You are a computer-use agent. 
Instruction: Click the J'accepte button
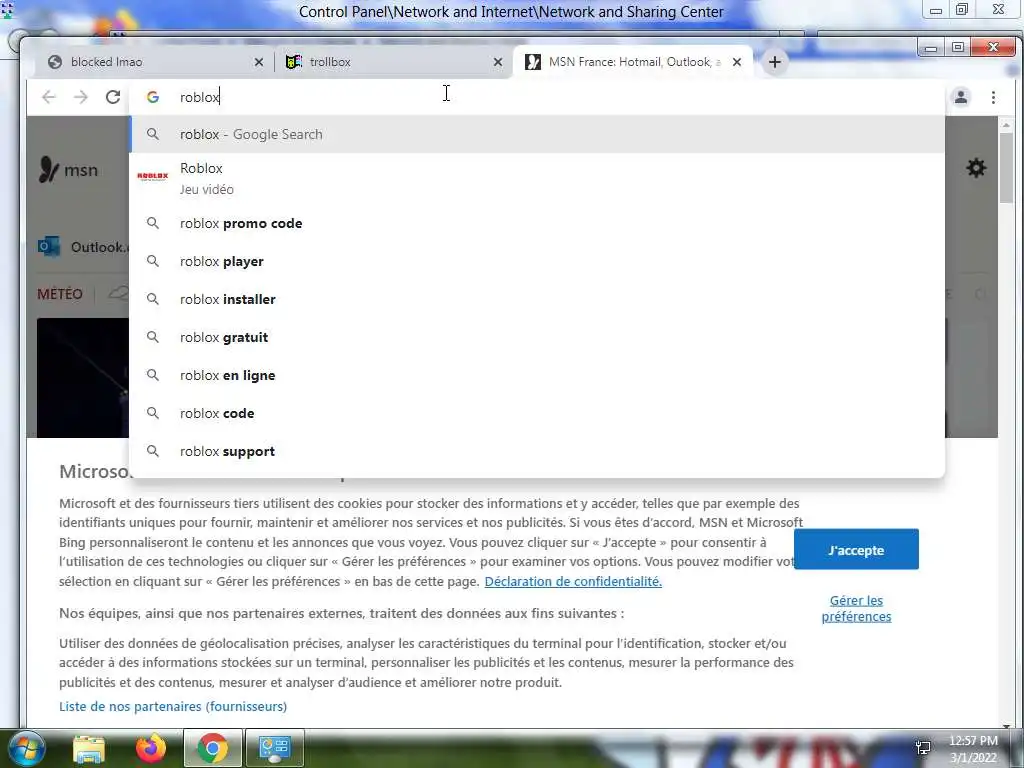(856, 550)
